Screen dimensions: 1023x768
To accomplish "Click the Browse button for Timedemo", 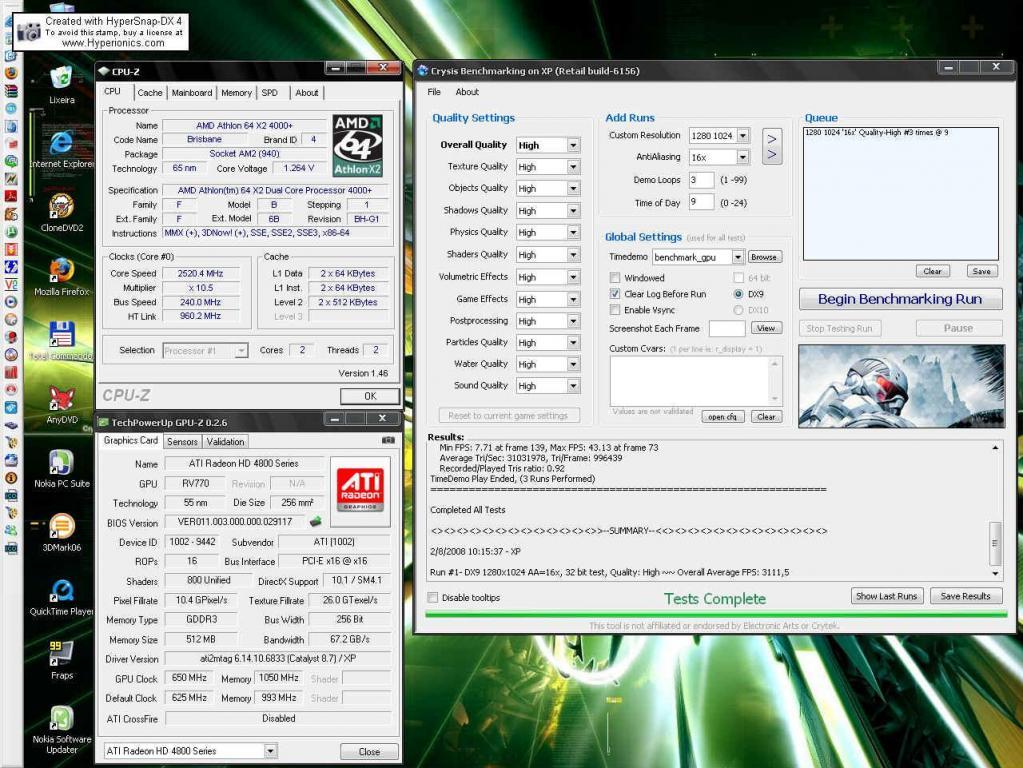I will click(x=763, y=257).
